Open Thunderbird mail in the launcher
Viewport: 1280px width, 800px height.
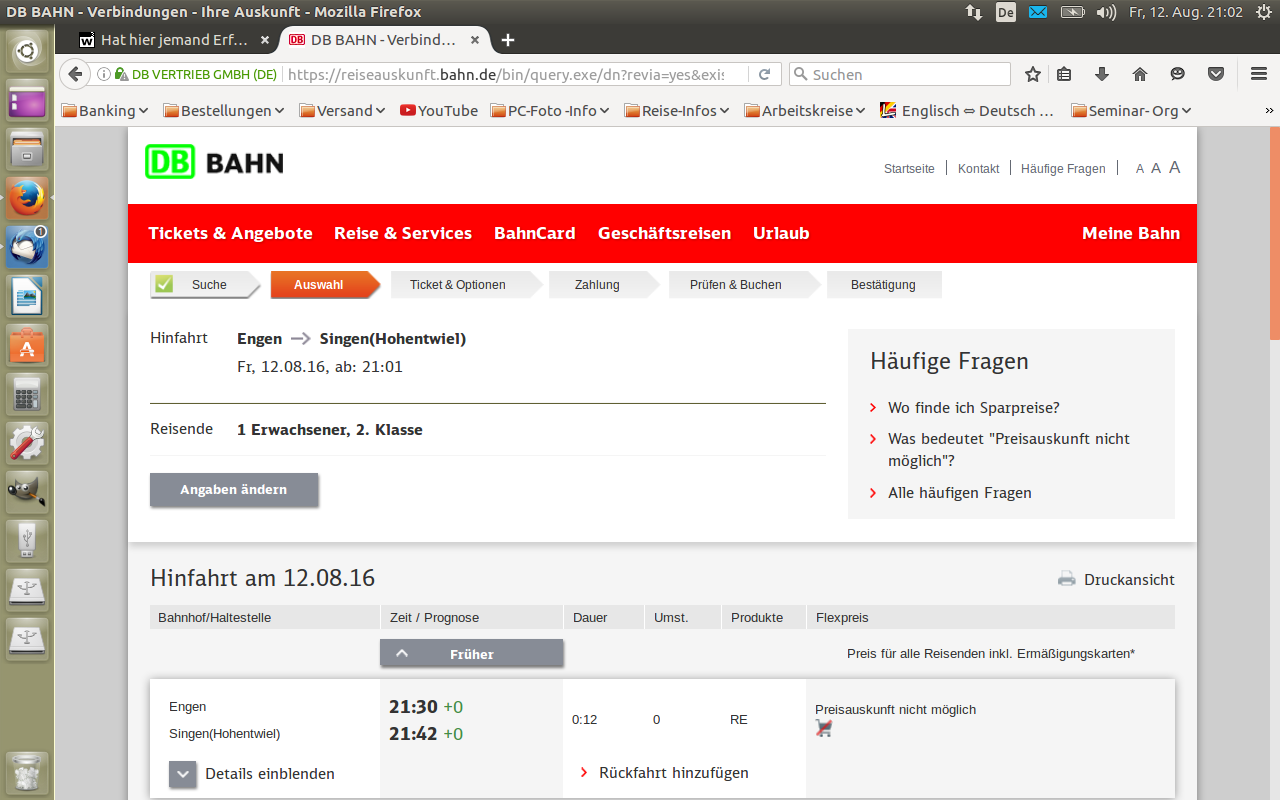pyautogui.click(x=27, y=247)
